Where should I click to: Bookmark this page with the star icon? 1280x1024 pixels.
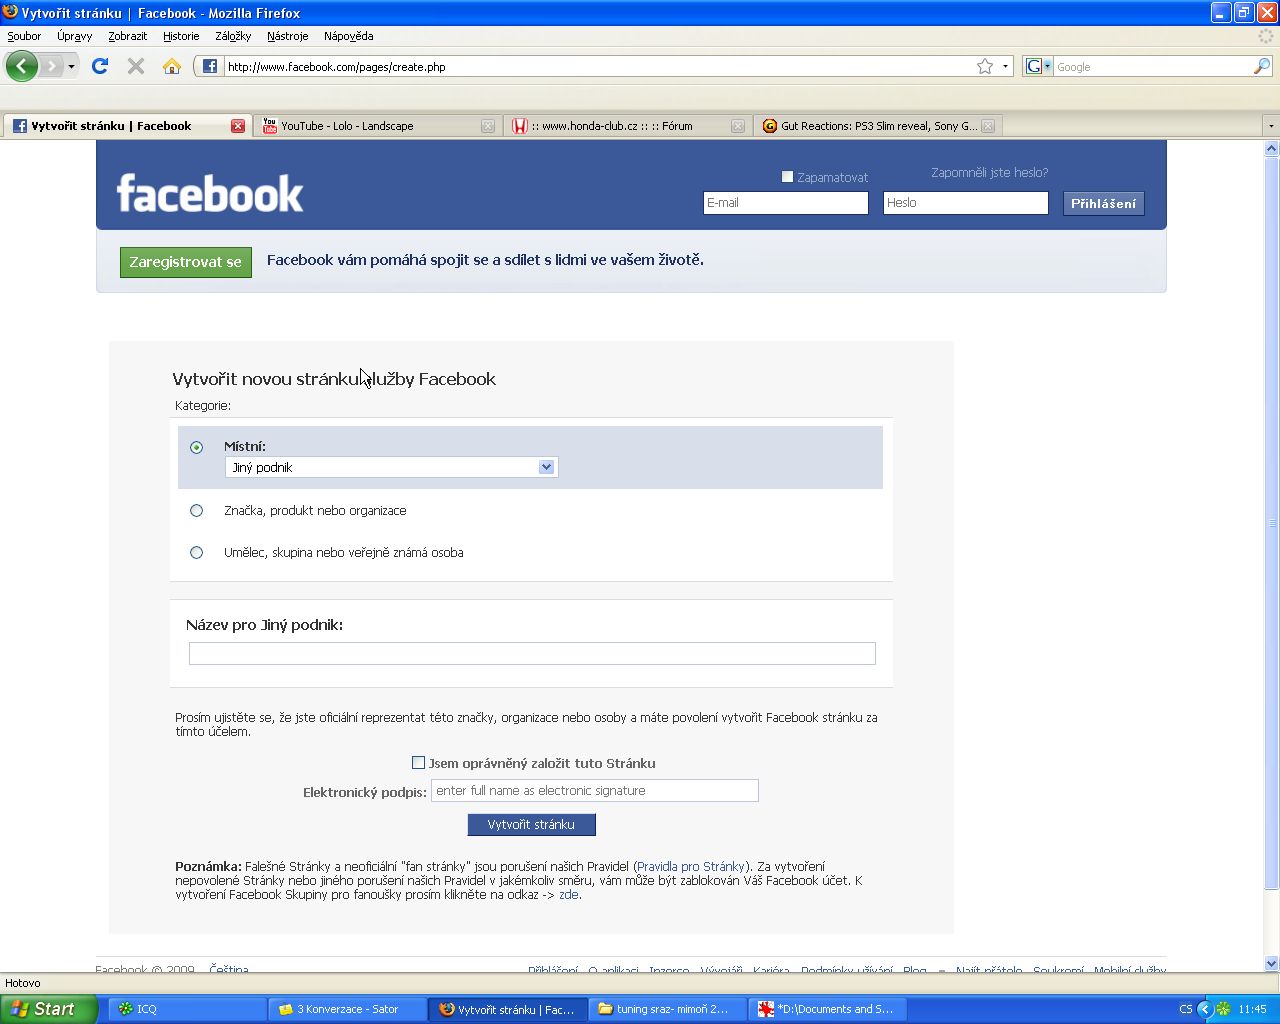(985, 67)
